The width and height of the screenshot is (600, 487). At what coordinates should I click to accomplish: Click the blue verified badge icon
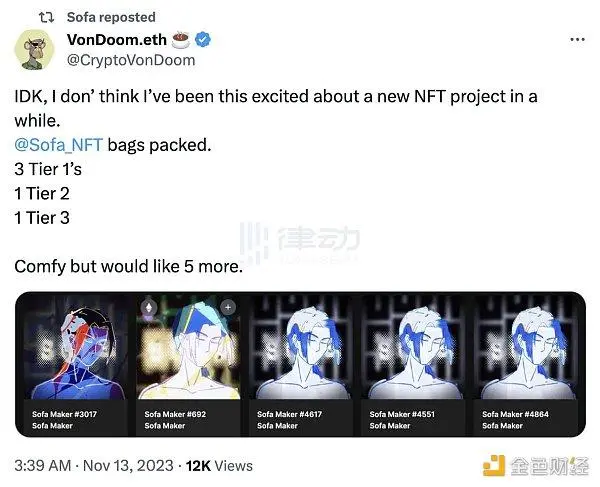click(203, 39)
